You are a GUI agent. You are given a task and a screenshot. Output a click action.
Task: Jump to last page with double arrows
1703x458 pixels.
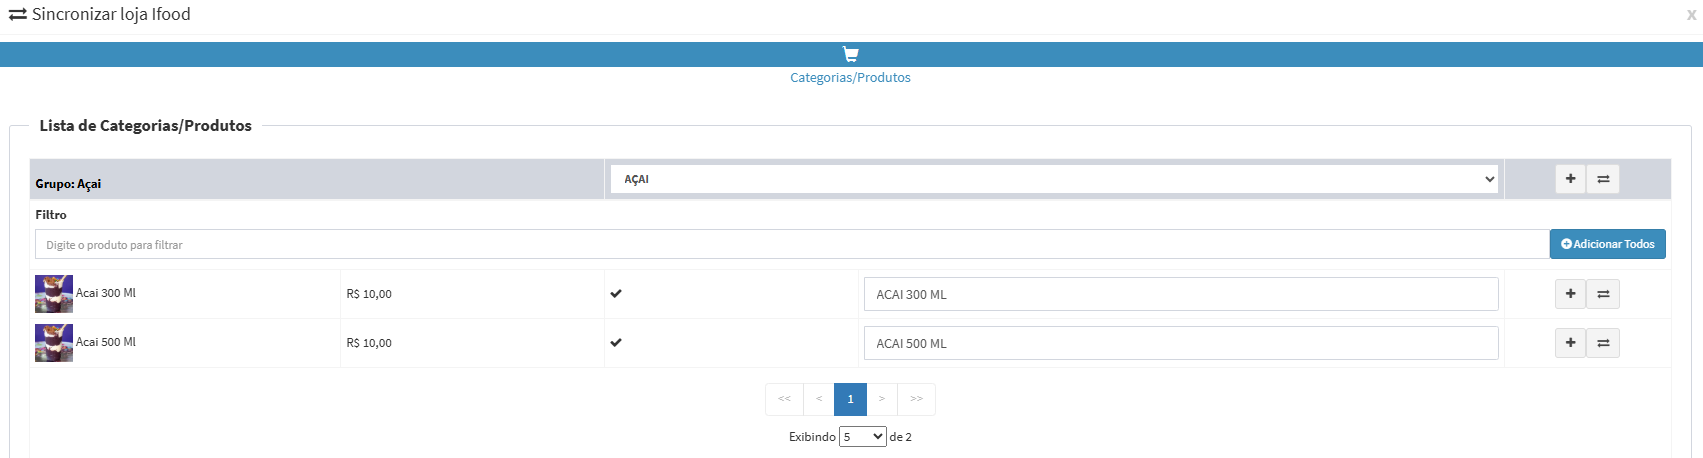coord(916,399)
